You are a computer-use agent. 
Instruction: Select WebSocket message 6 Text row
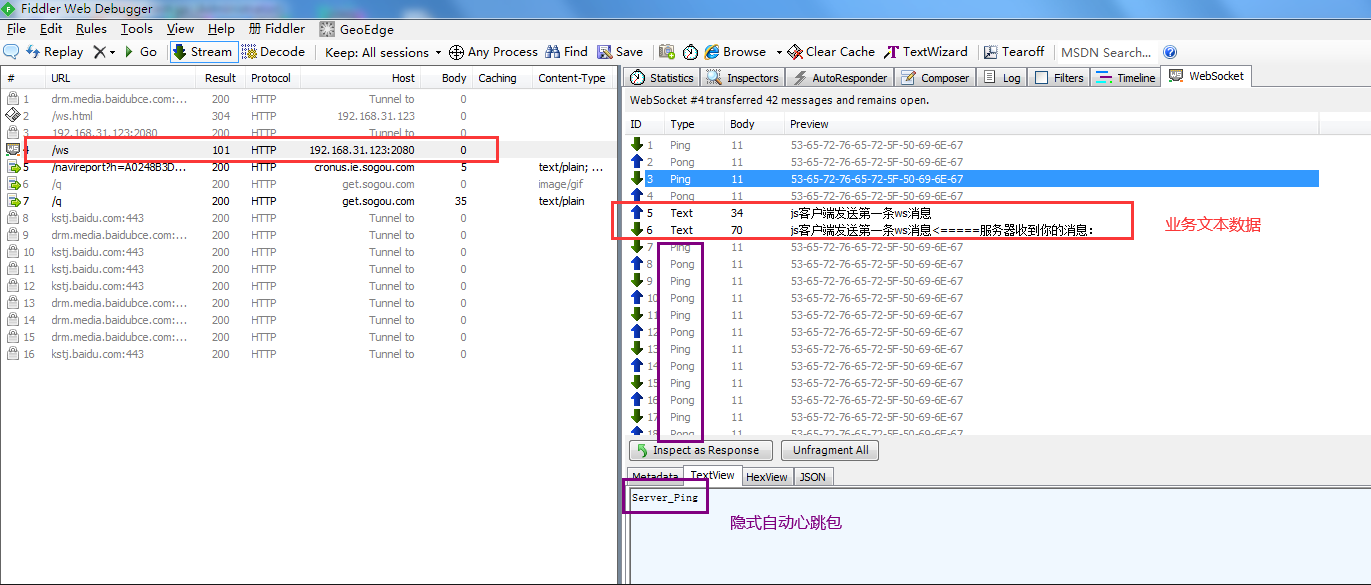point(972,230)
